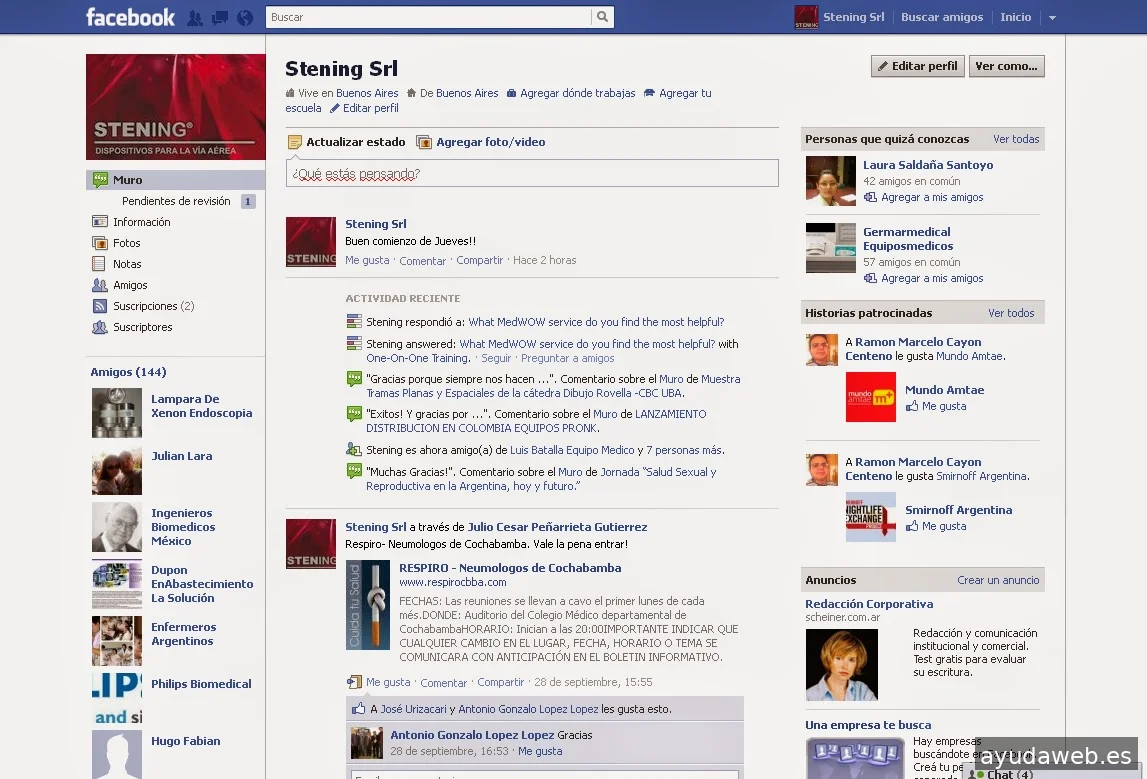Image resolution: width=1147 pixels, height=779 pixels.
Task: Open friend requests icon in top bar
Action: tap(195, 18)
